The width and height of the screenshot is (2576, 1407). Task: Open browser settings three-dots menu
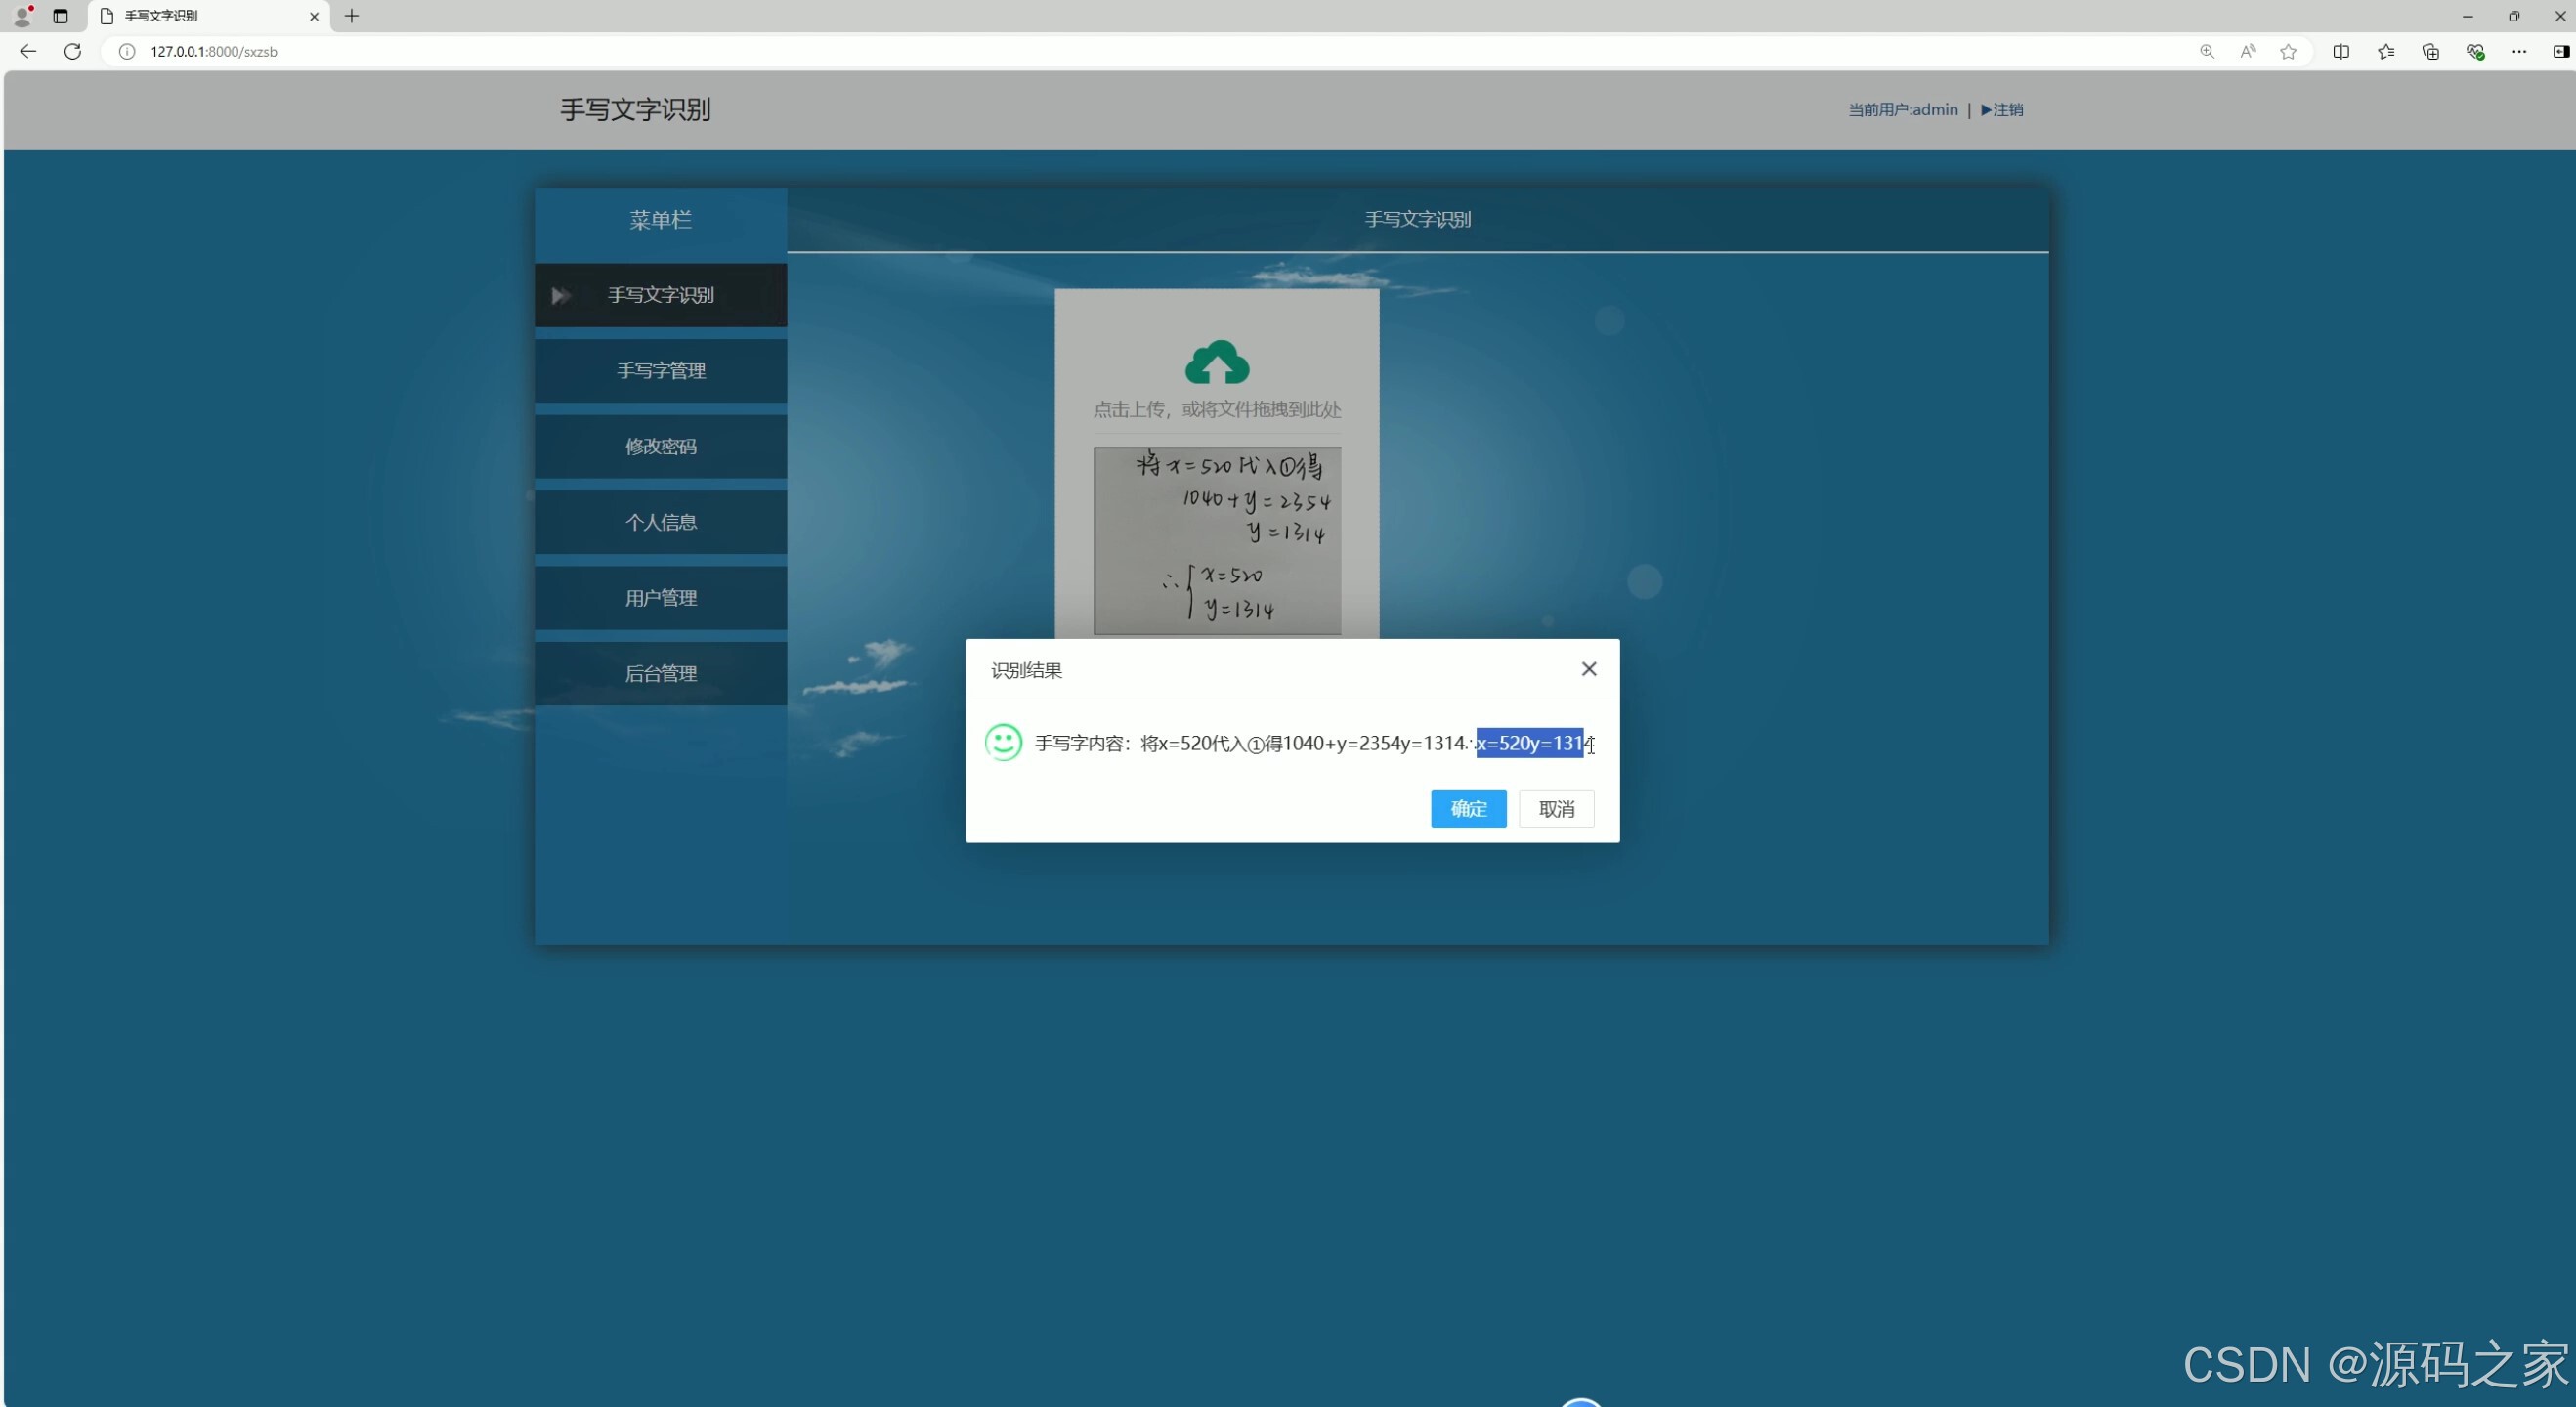(2519, 51)
